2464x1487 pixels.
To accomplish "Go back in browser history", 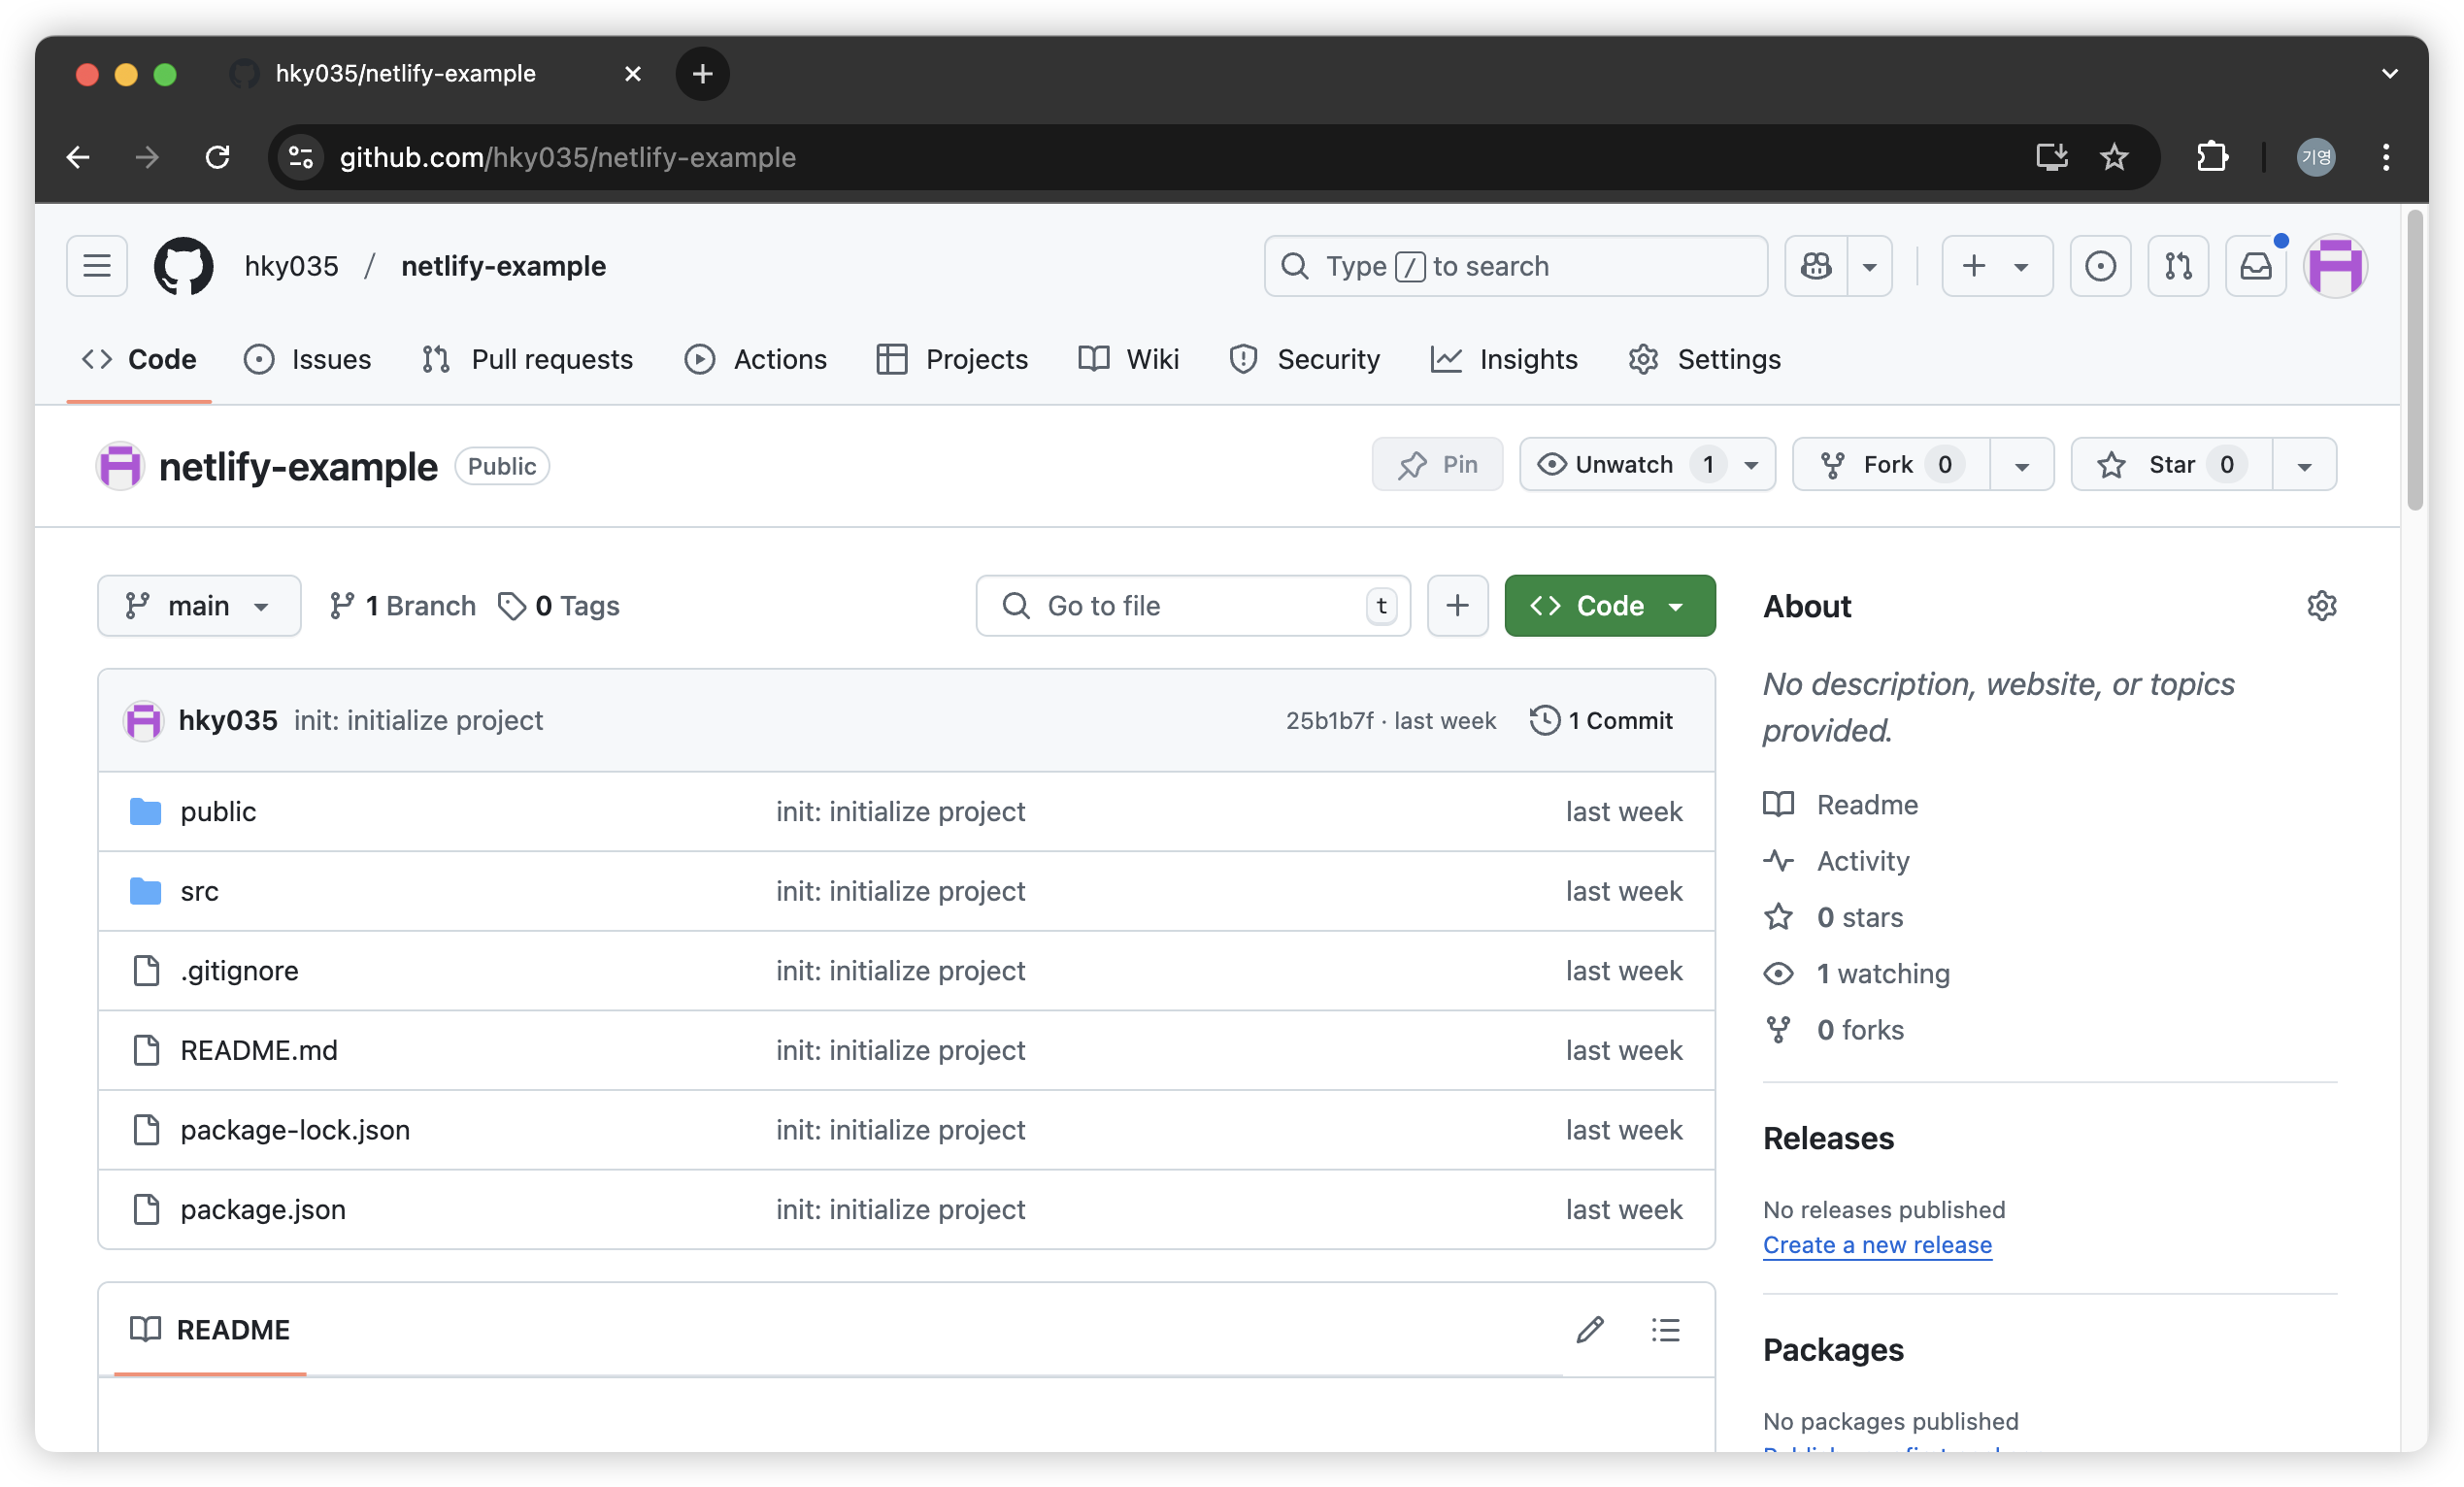I will [x=78, y=157].
